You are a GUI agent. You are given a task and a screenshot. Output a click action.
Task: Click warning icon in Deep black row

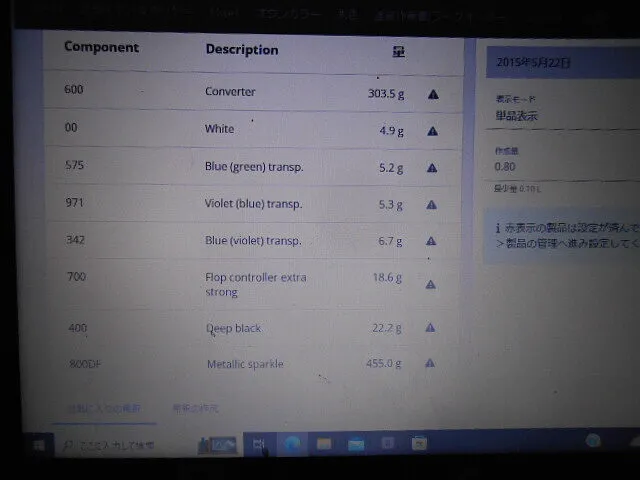(430, 327)
